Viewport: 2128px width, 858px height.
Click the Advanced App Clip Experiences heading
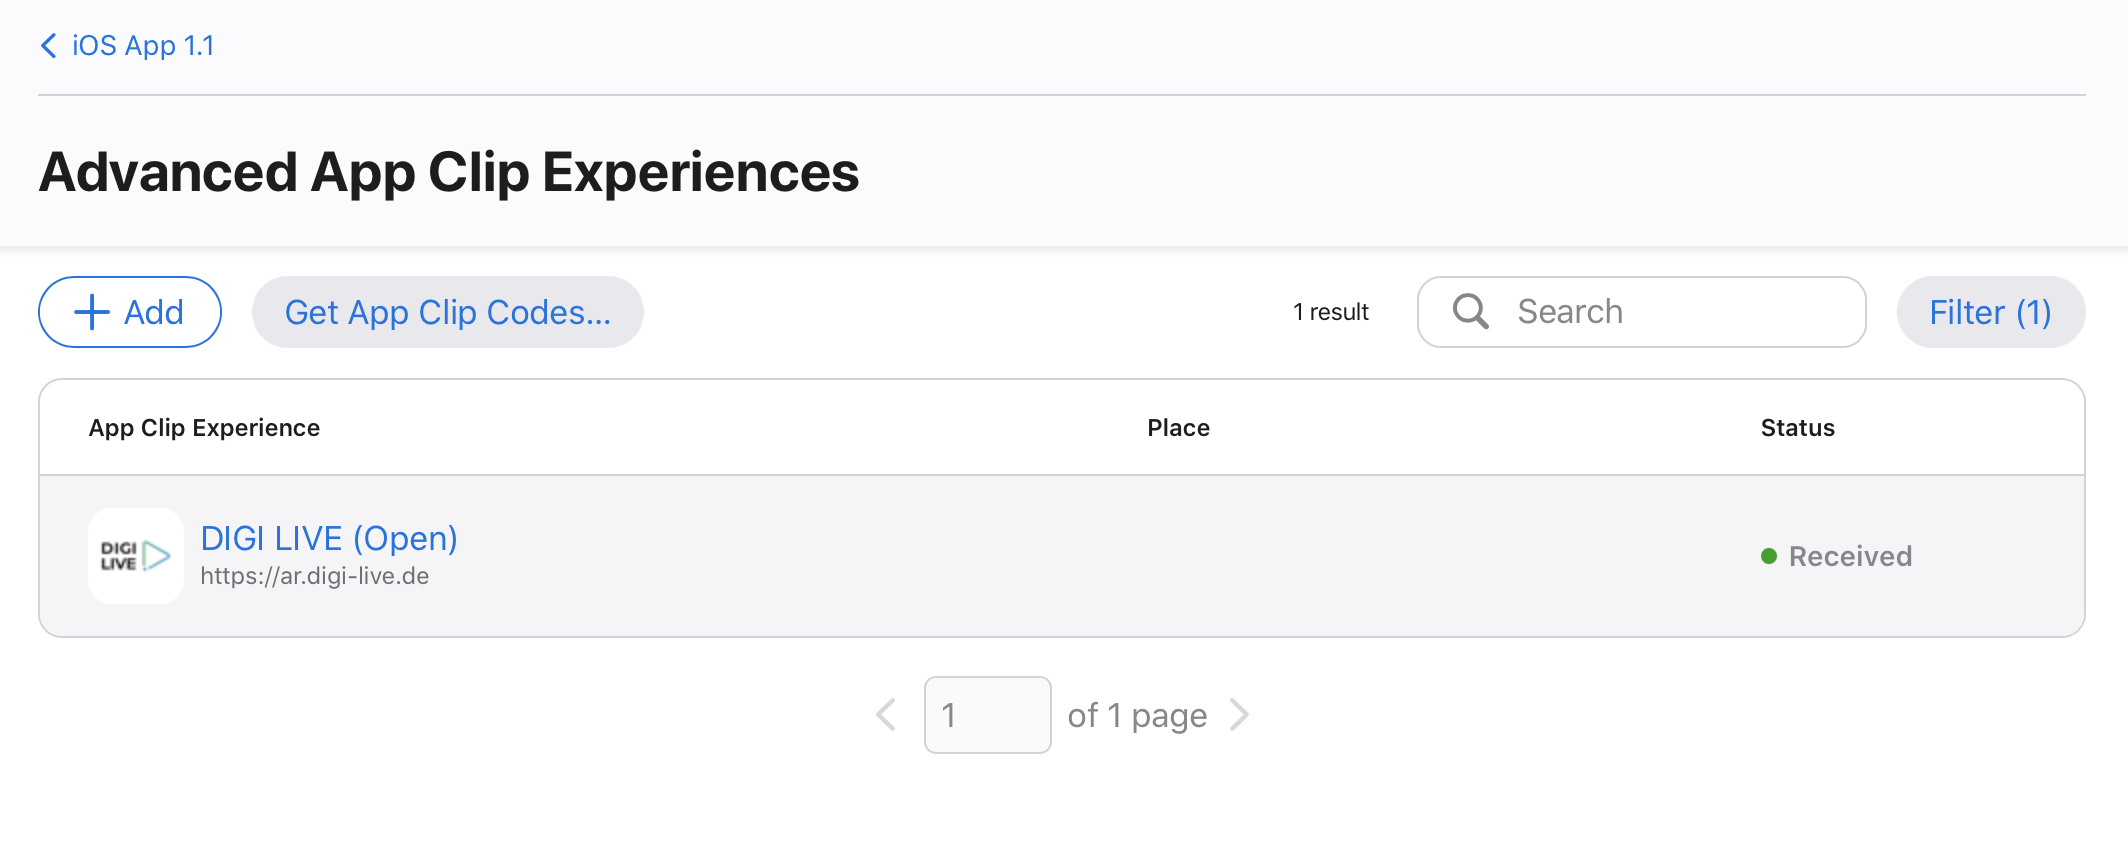click(449, 172)
